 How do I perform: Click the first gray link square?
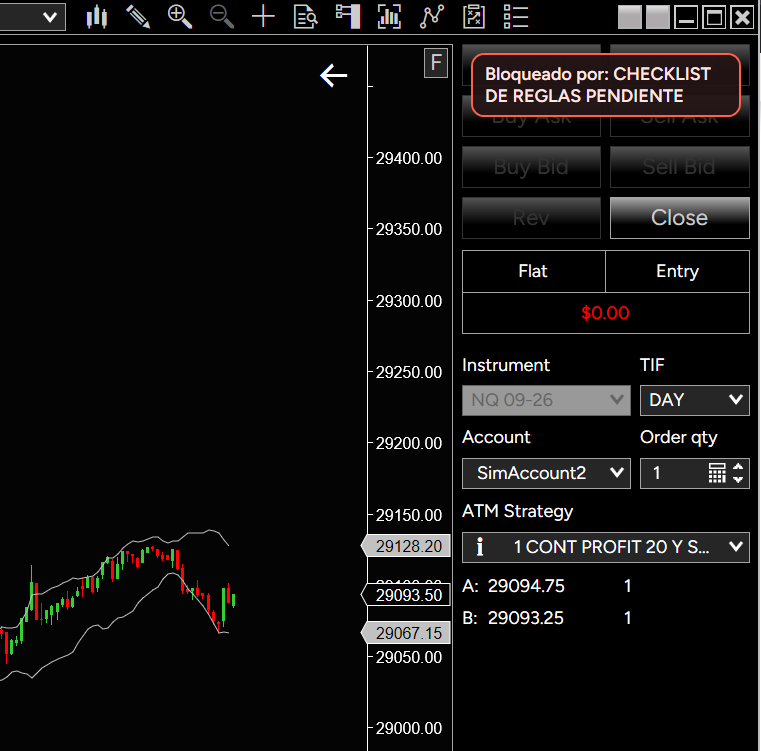630,17
